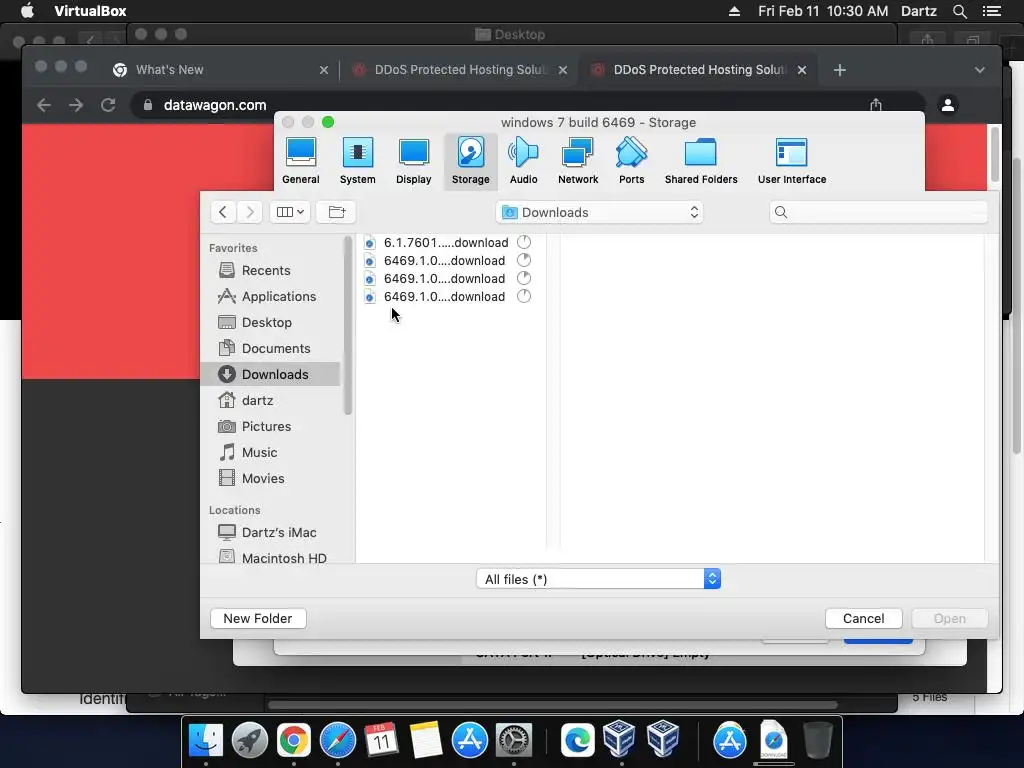Open the Apple menu

pyautogui.click(x=27, y=11)
